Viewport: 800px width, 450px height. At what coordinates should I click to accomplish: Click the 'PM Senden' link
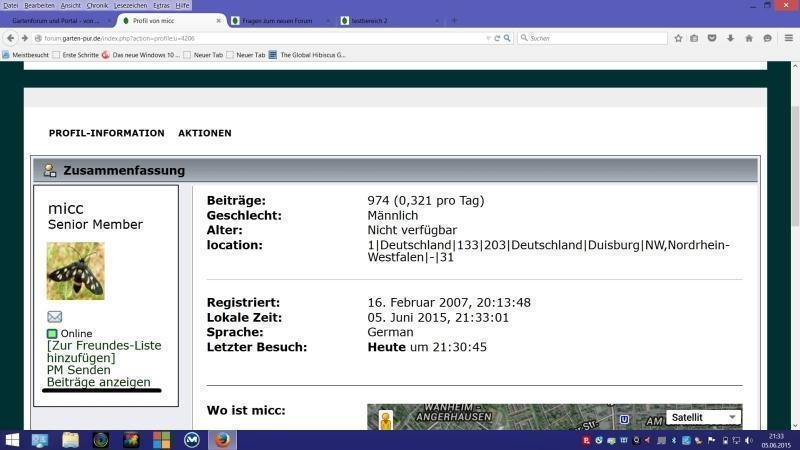pos(79,370)
